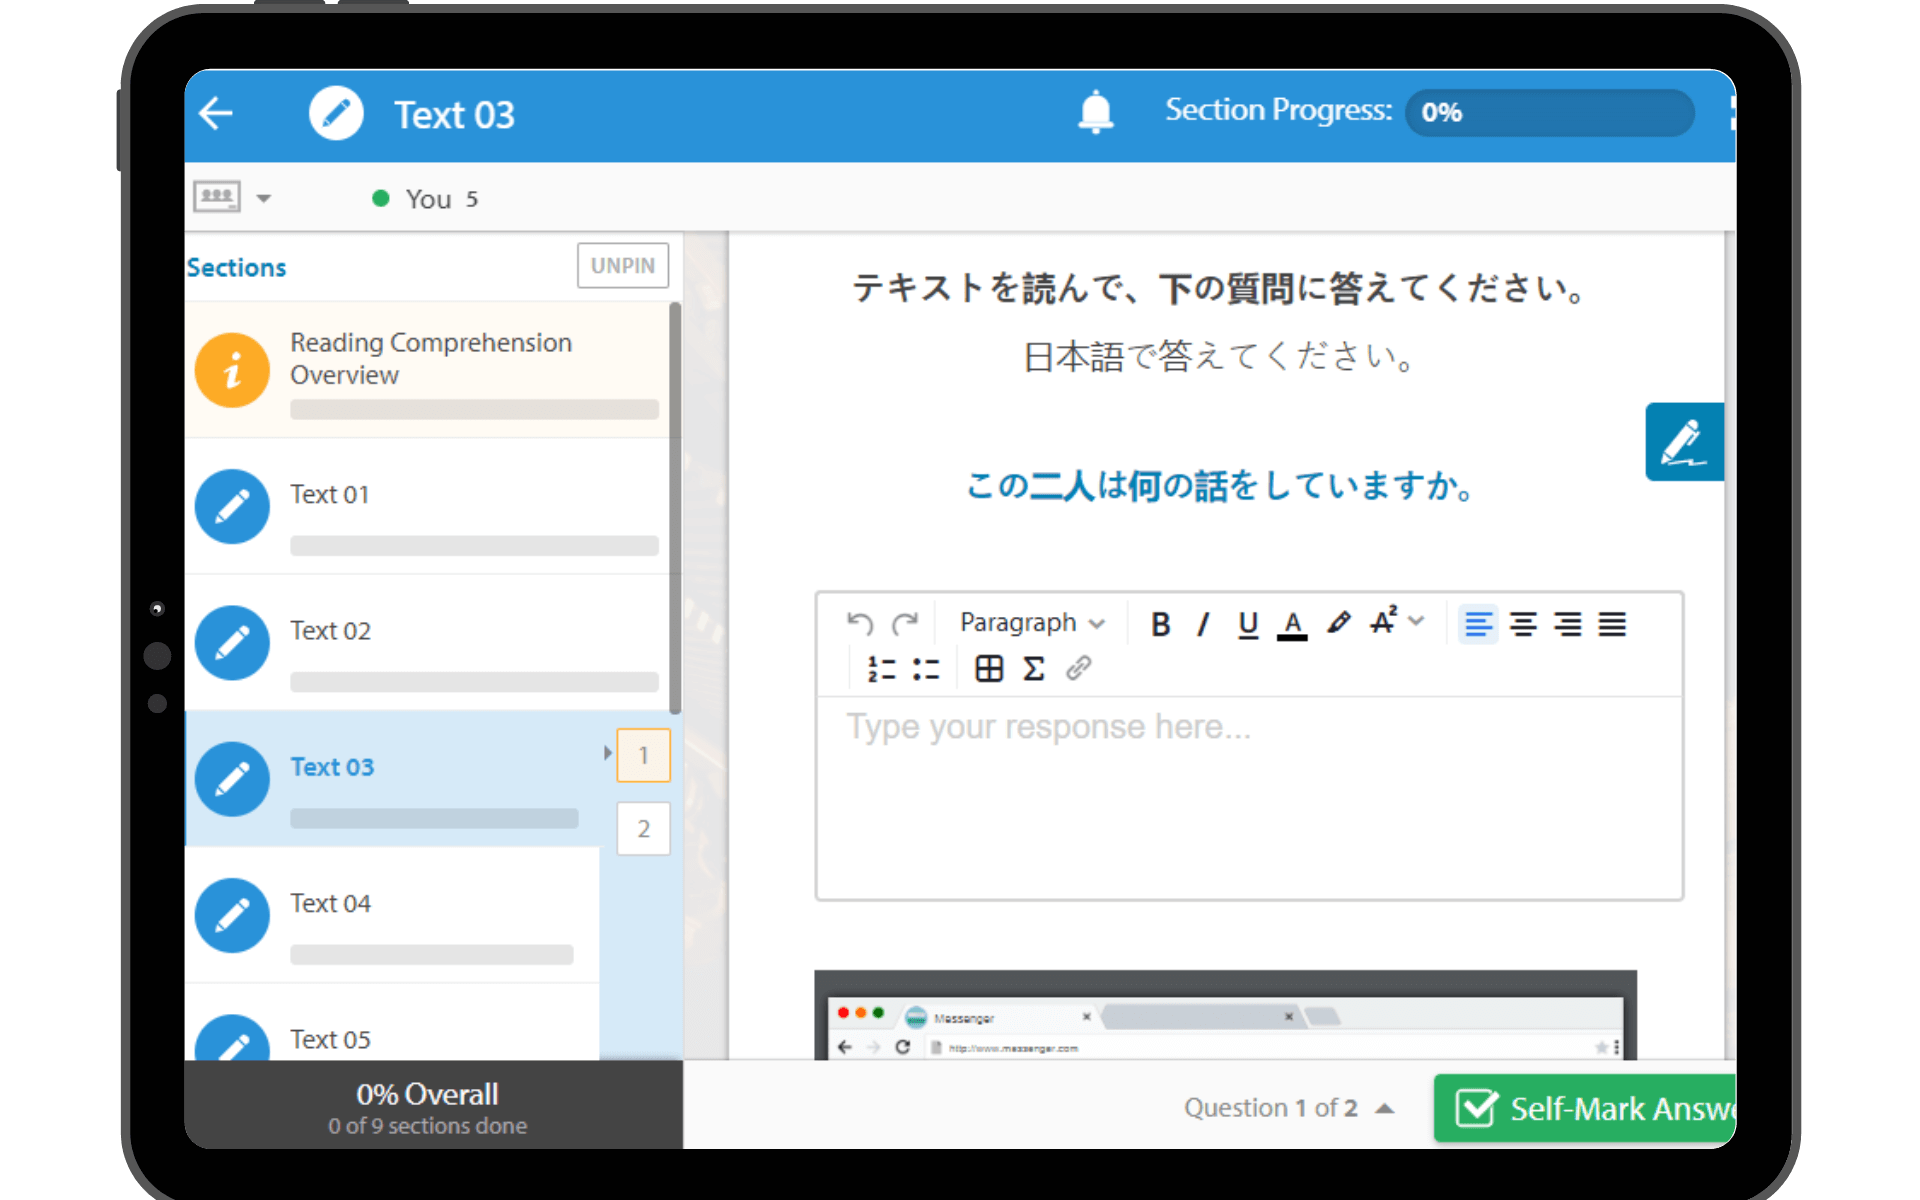Expand the superscript format dropdown arrow
This screenshot has width=1920, height=1200.
(x=1416, y=621)
